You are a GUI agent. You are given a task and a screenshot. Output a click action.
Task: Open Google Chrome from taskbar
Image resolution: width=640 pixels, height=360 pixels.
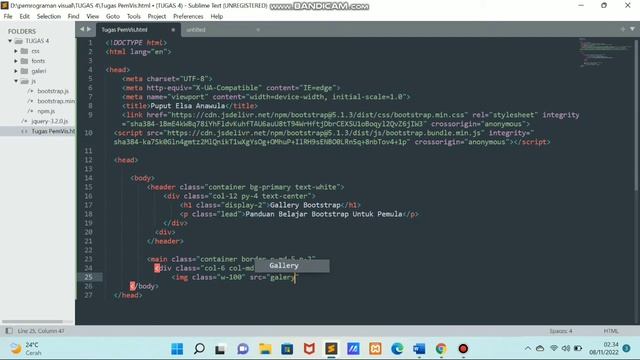(x=441, y=349)
